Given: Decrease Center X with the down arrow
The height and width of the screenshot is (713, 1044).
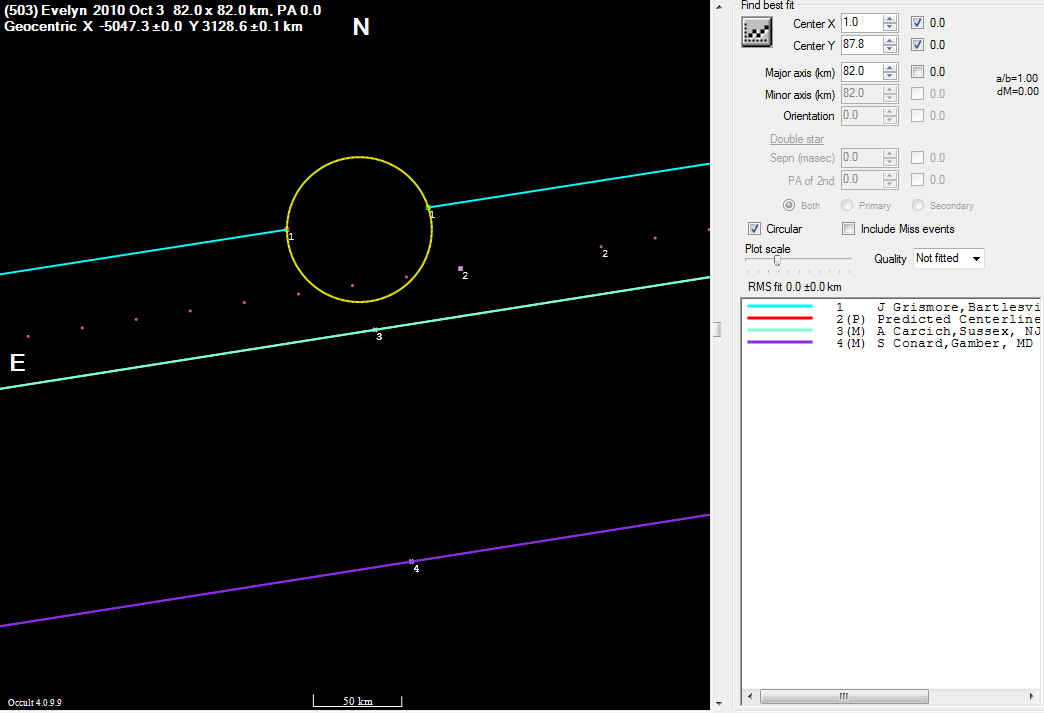Looking at the screenshot, I should click(x=890, y=27).
